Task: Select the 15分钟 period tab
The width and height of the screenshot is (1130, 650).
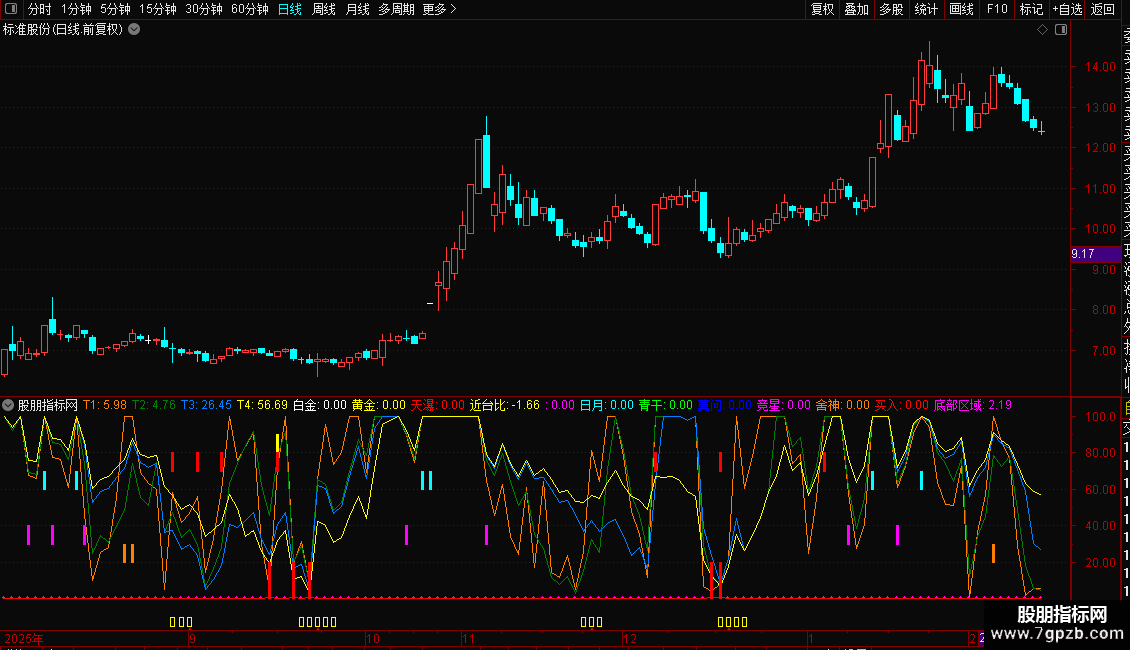Action: 158,9
